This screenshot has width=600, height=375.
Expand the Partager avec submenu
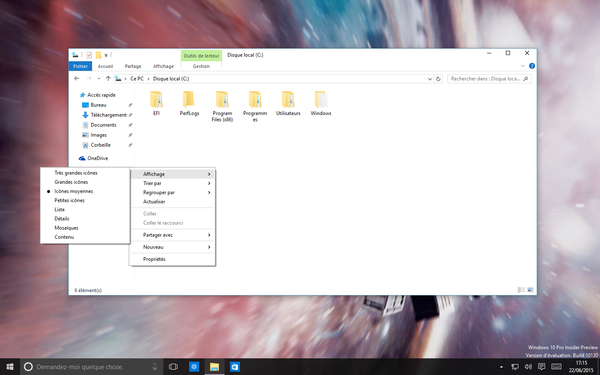pyautogui.click(x=172, y=235)
